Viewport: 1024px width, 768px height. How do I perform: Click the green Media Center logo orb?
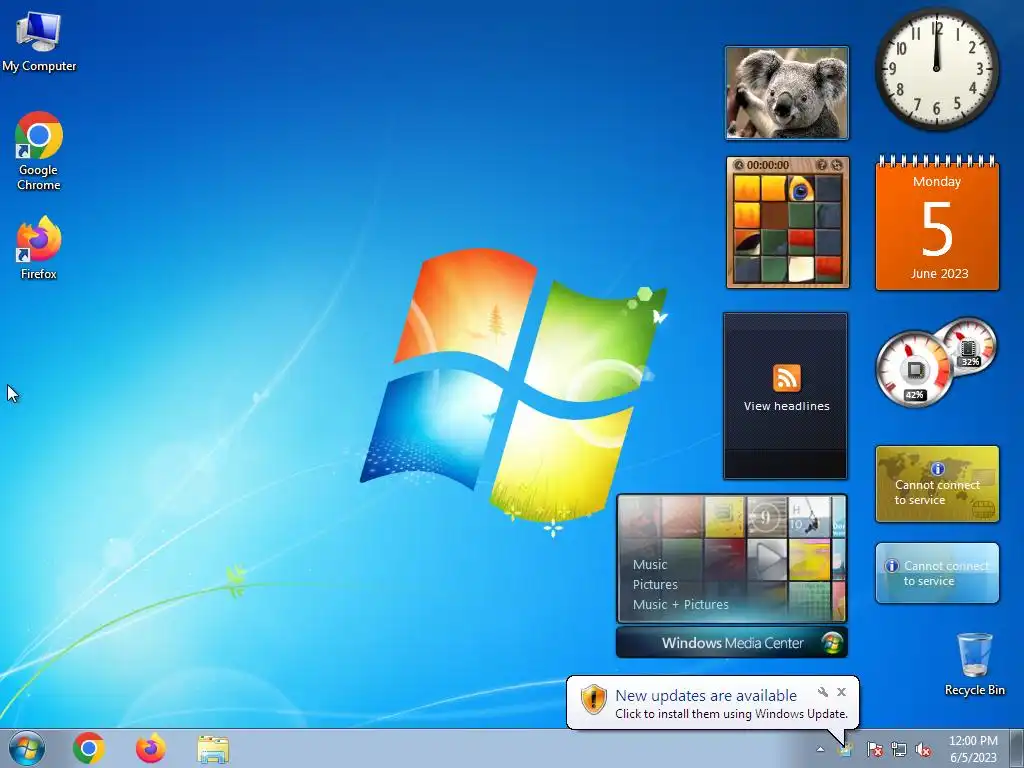(x=832, y=643)
